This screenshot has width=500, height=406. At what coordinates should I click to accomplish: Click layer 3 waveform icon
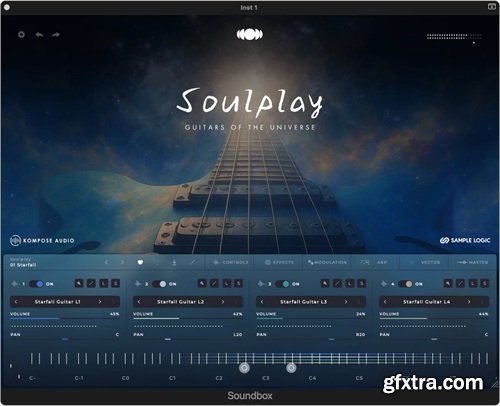[x=261, y=284]
